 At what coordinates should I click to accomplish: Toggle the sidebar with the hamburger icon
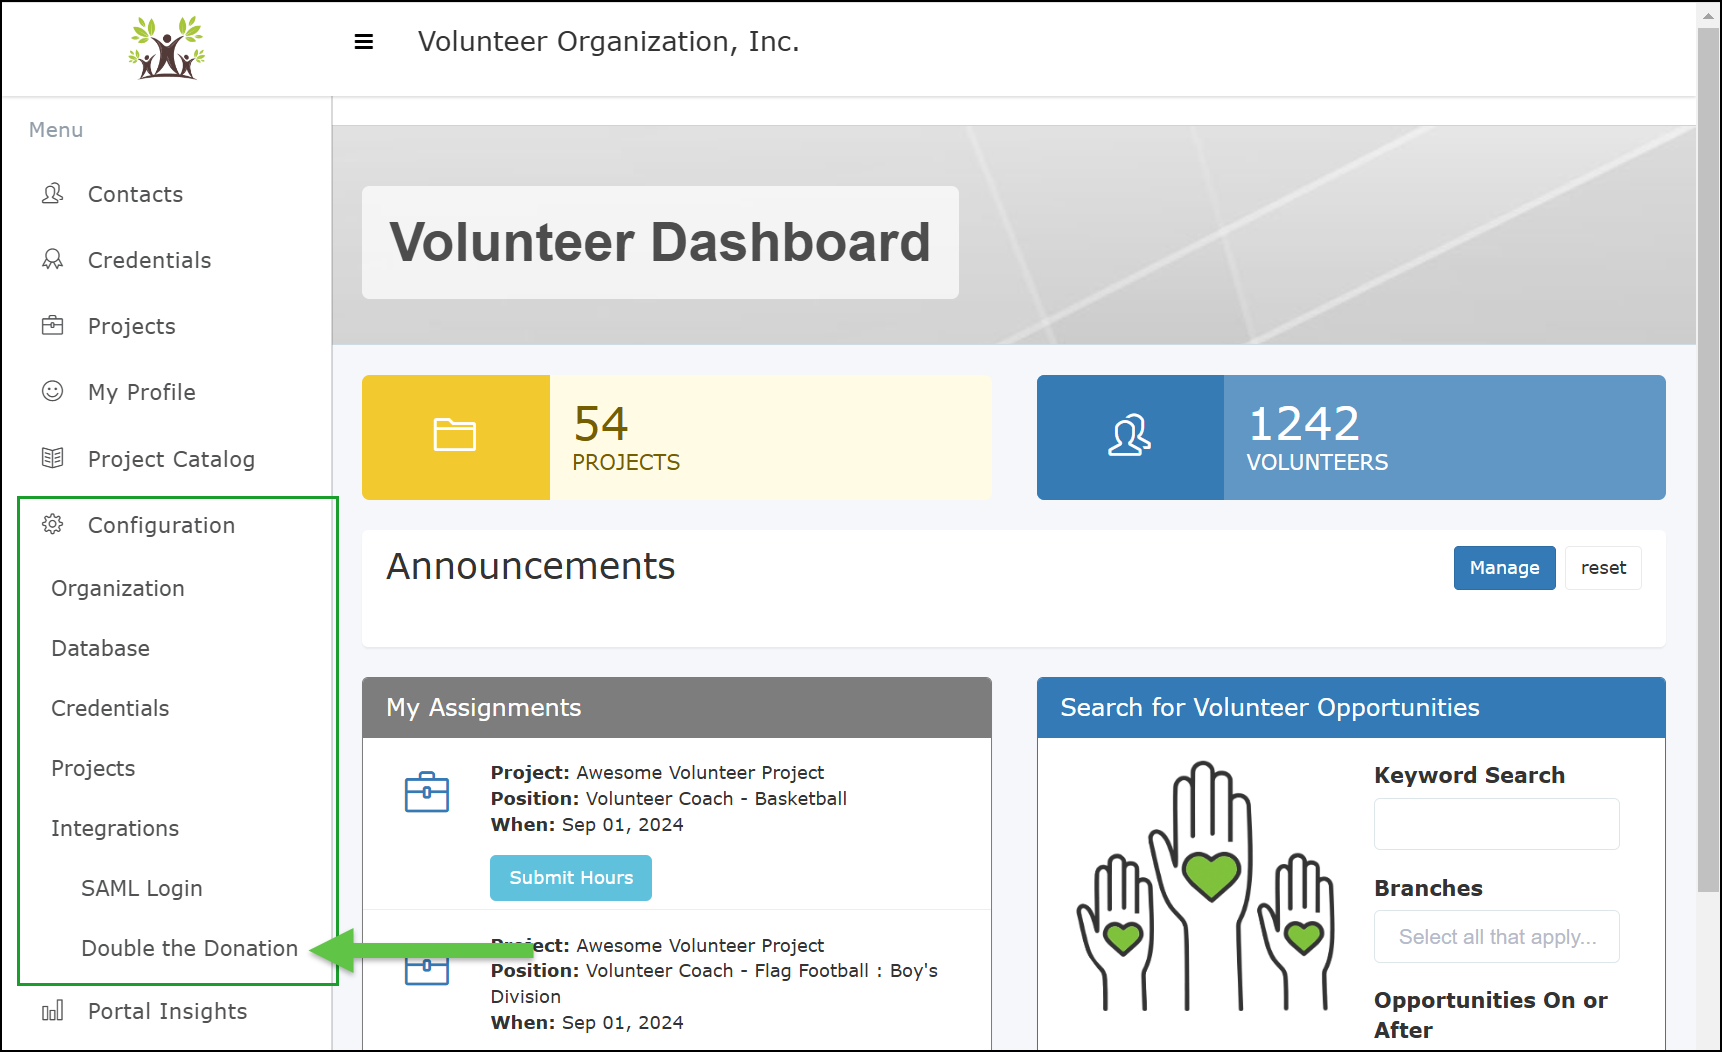[363, 41]
